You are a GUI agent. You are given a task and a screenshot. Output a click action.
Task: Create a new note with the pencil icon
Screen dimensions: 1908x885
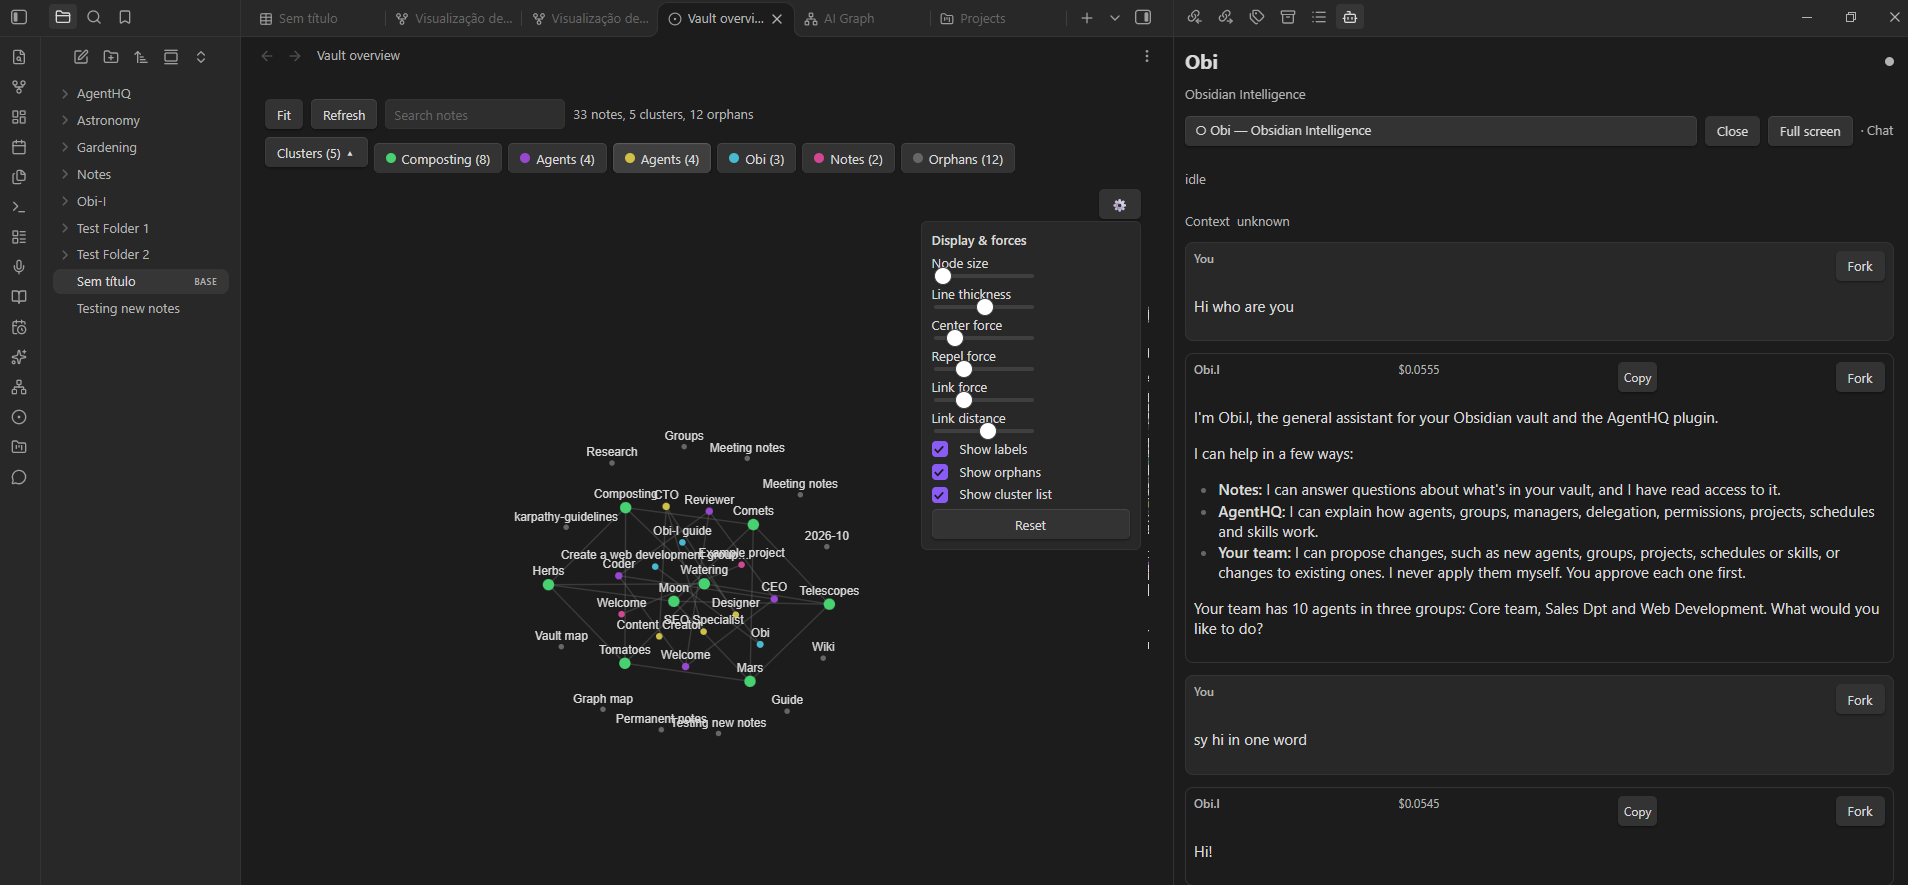pos(81,57)
